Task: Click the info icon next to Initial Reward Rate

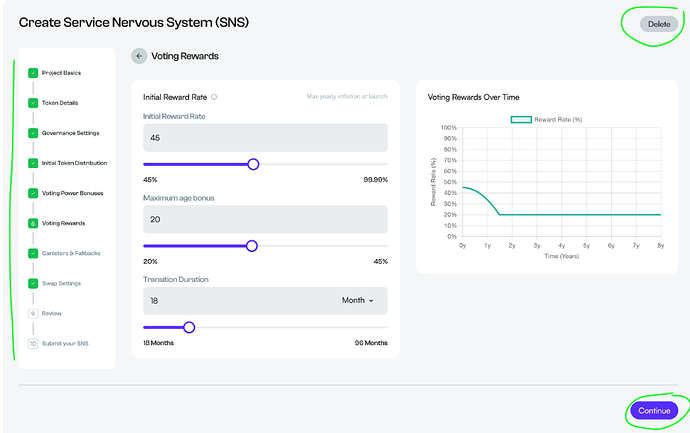Action: 214,97
